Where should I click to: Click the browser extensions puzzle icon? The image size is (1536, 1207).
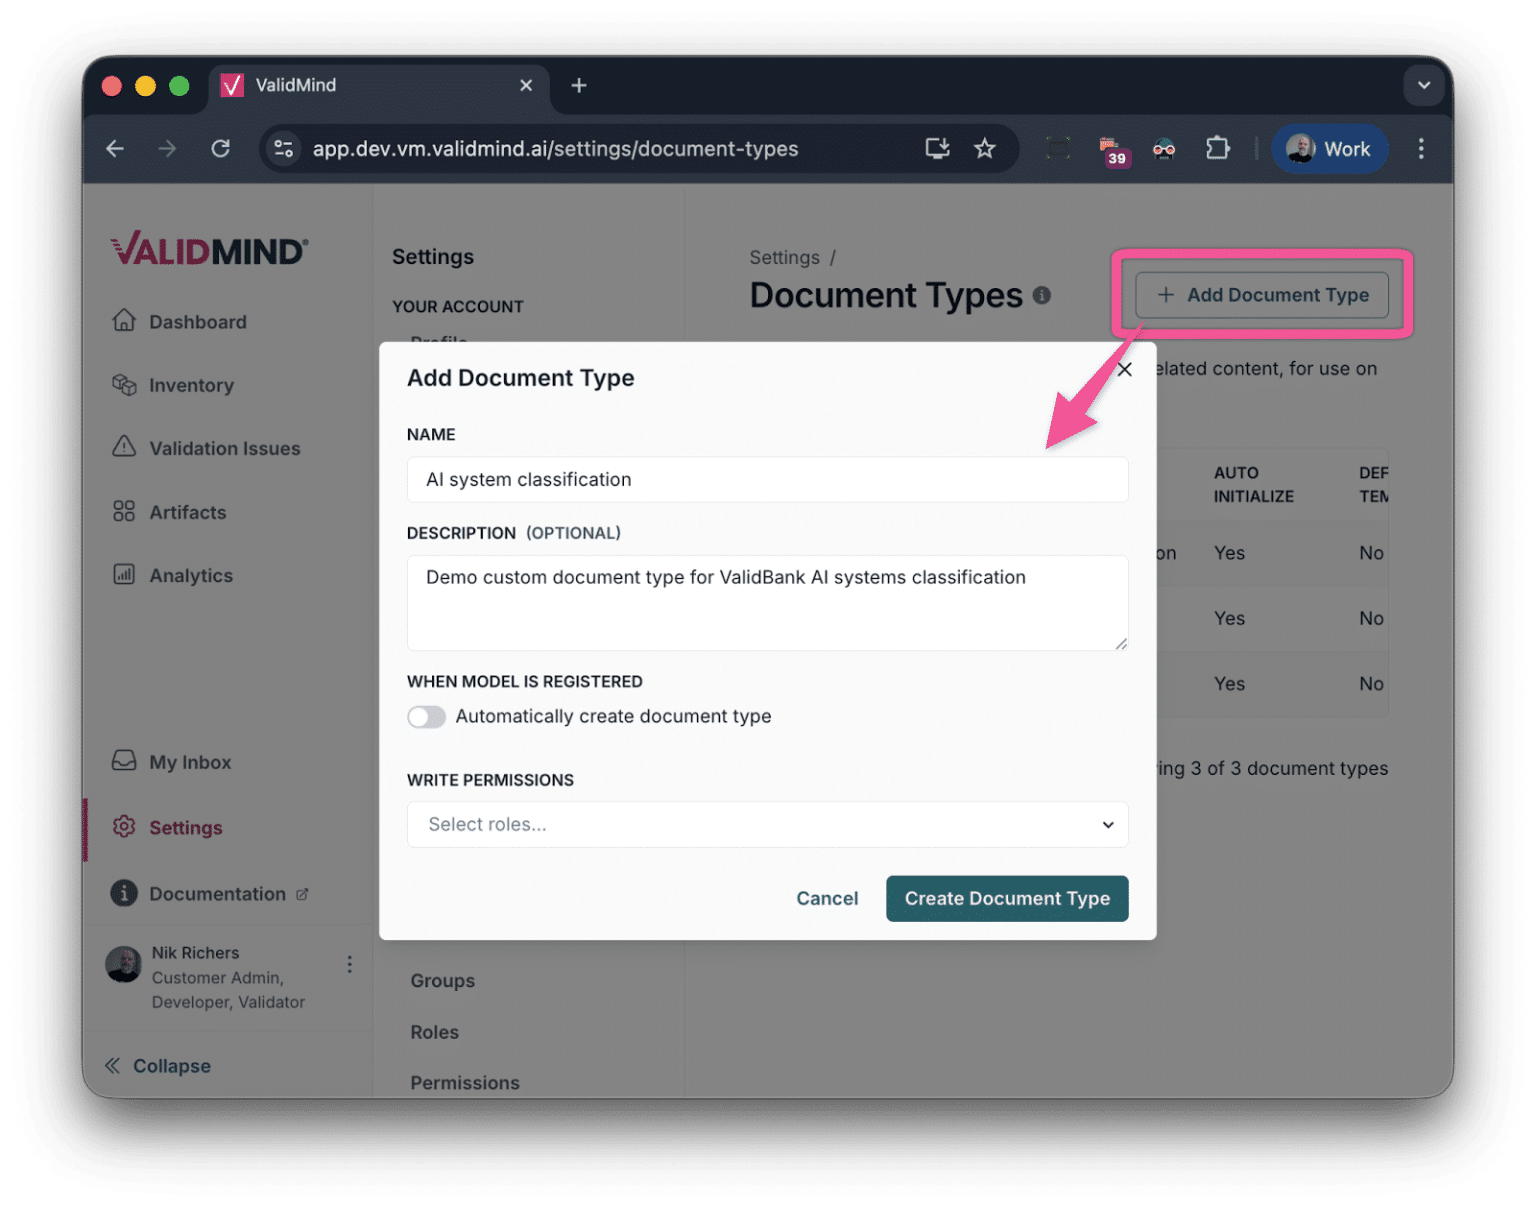coord(1218,148)
